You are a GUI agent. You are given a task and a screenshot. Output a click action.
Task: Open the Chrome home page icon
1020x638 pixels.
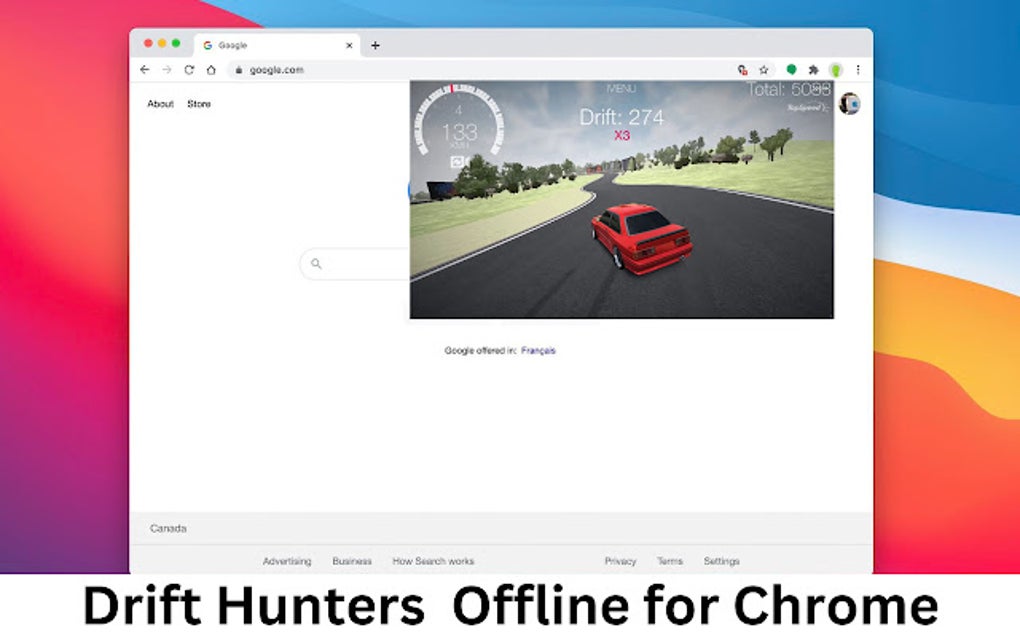[209, 70]
